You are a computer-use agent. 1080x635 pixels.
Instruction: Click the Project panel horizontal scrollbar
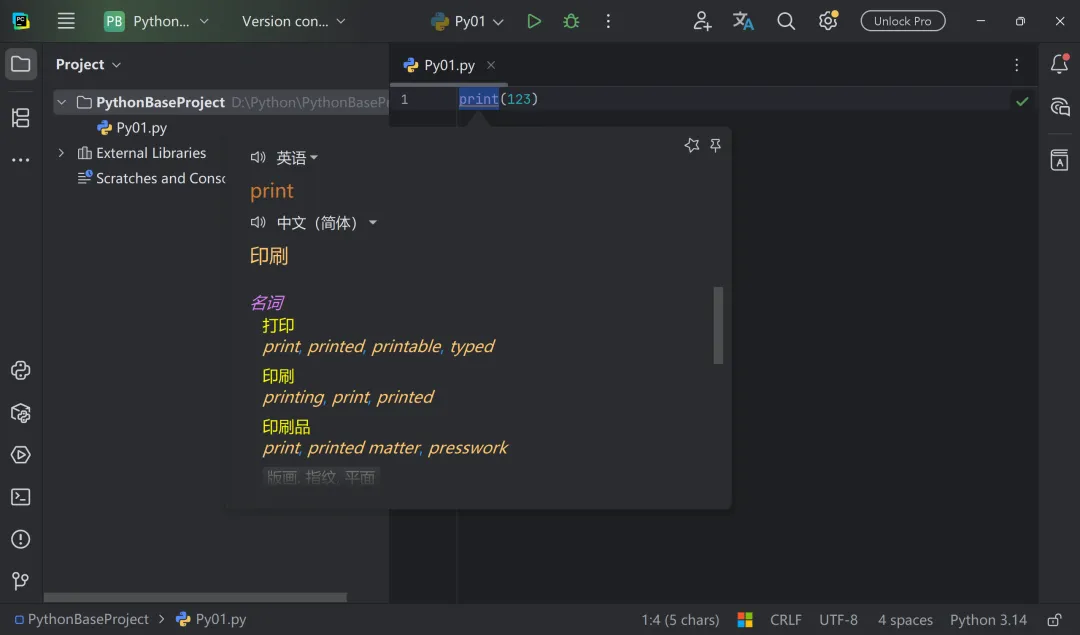pyautogui.click(x=196, y=597)
